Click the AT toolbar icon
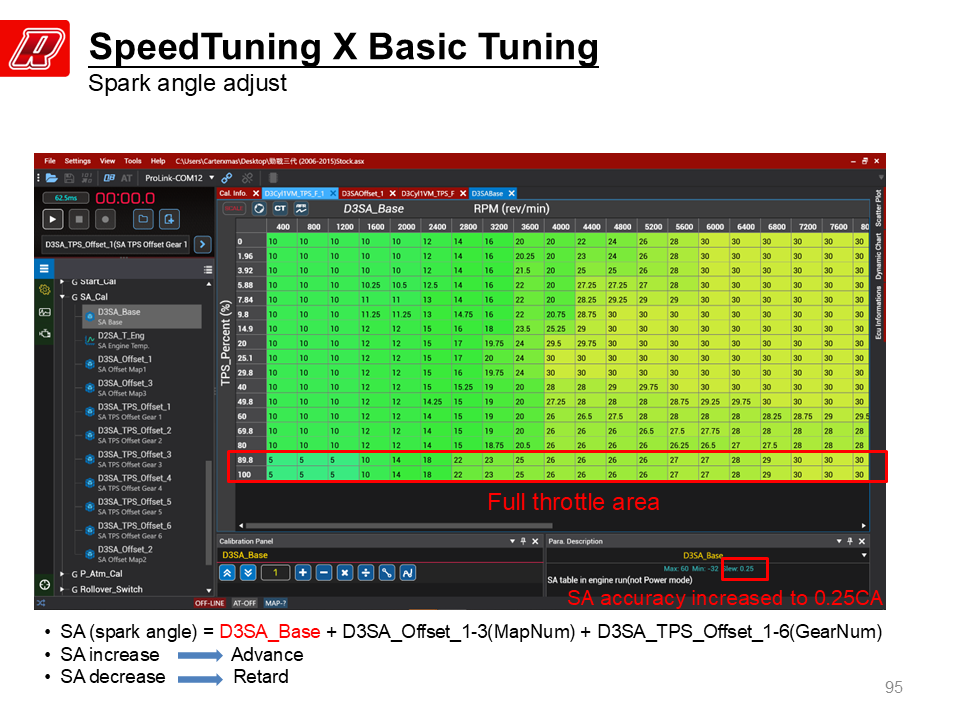Screen dimensions: 960x720 point(127,178)
